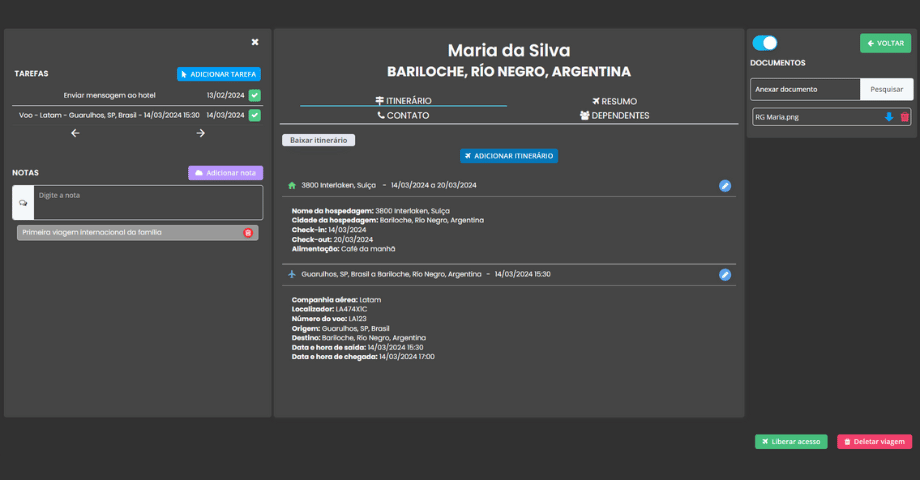Open the Contato tab
920x480 pixels.
tap(403, 115)
